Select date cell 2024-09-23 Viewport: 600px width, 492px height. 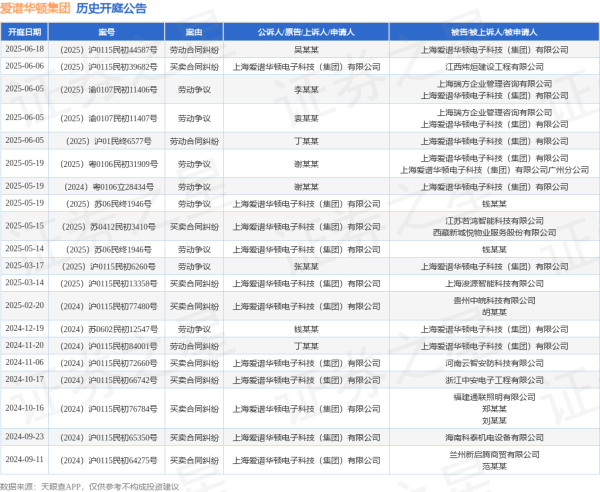pyautogui.click(x=24, y=437)
